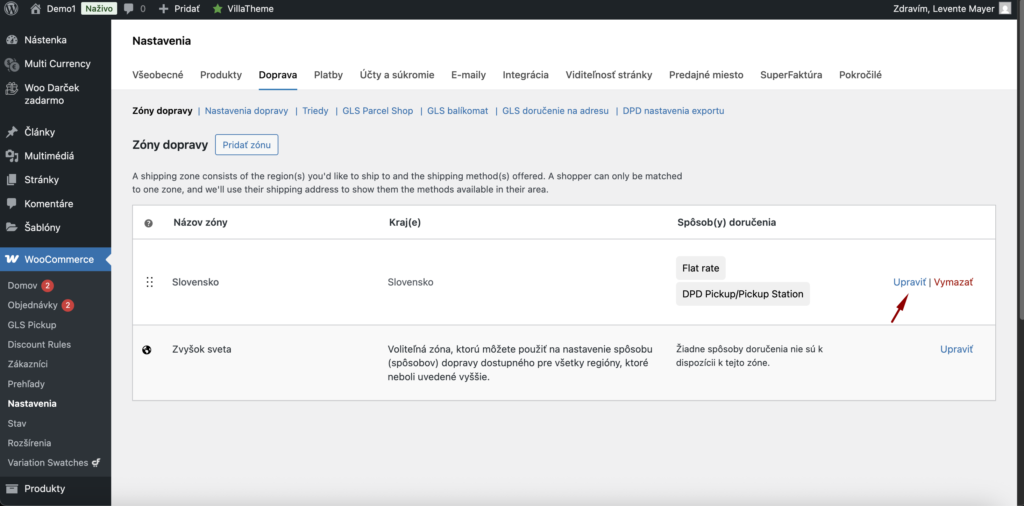Click the drag handle for Slovensko zone
The height and width of the screenshot is (506, 1024).
pos(149,283)
